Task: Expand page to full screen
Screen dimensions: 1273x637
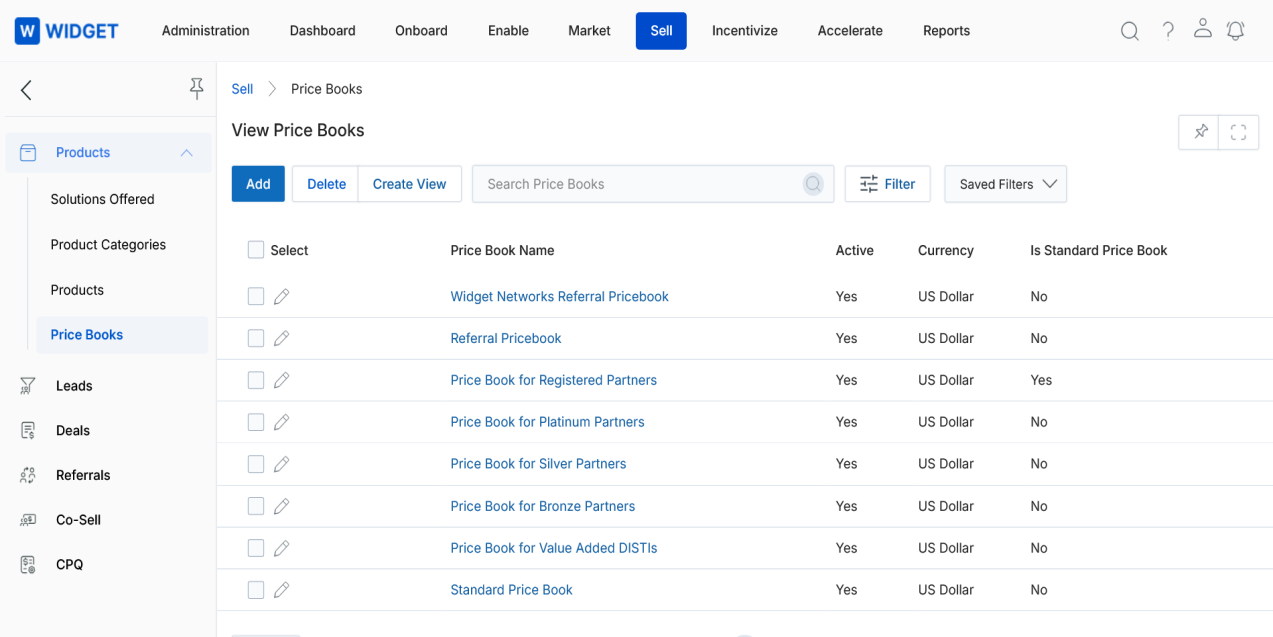Action: (1238, 132)
